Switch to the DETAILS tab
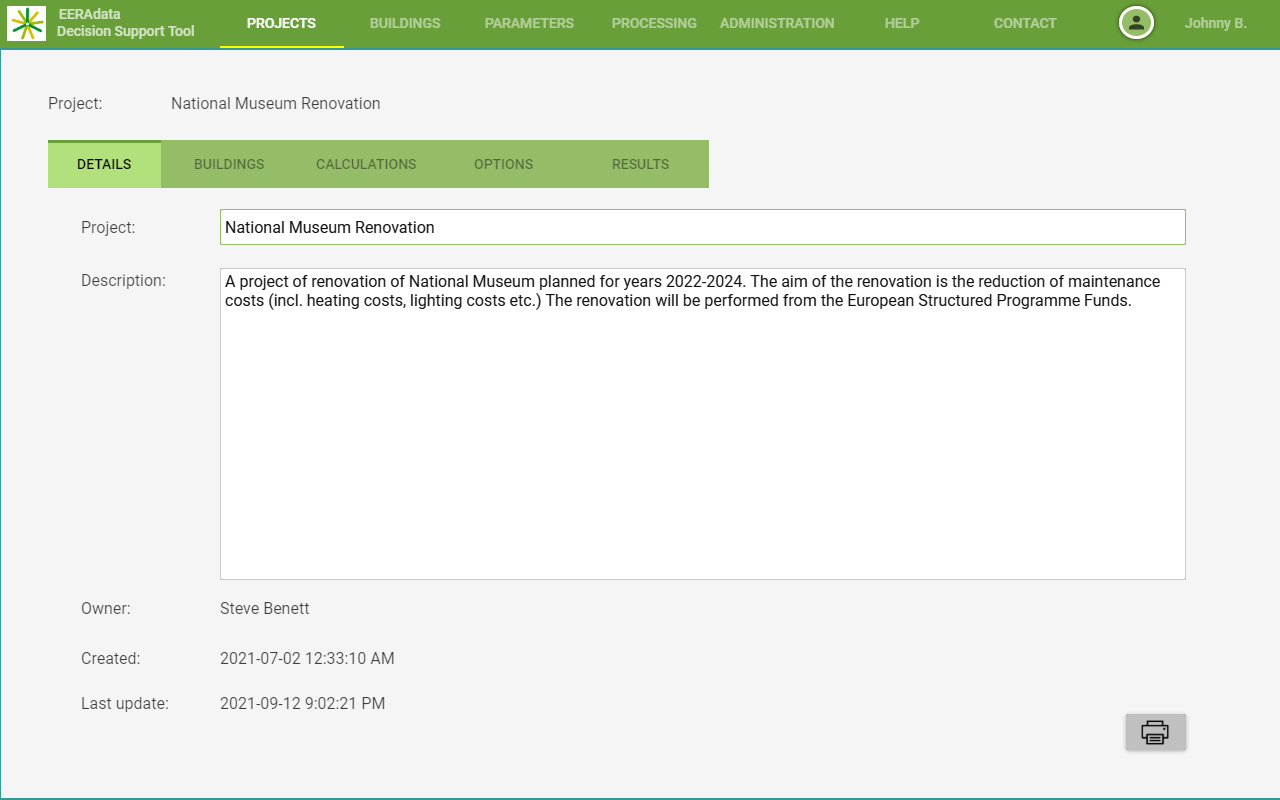Screen dimensions: 1280x800 pos(104,164)
